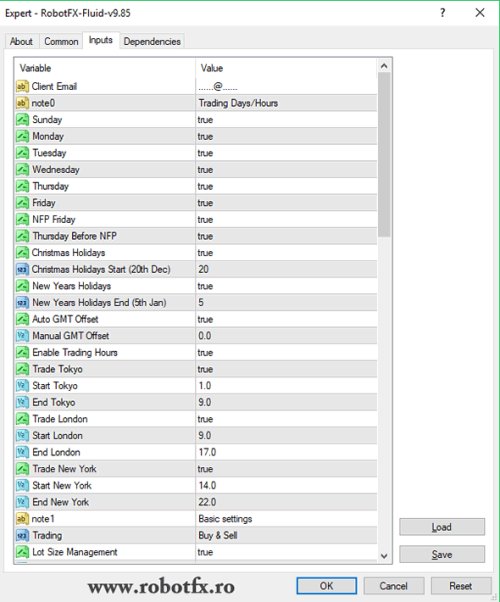Click the boolean icon beside Lot Size Management
This screenshot has height=602, width=500.
click(x=22, y=552)
